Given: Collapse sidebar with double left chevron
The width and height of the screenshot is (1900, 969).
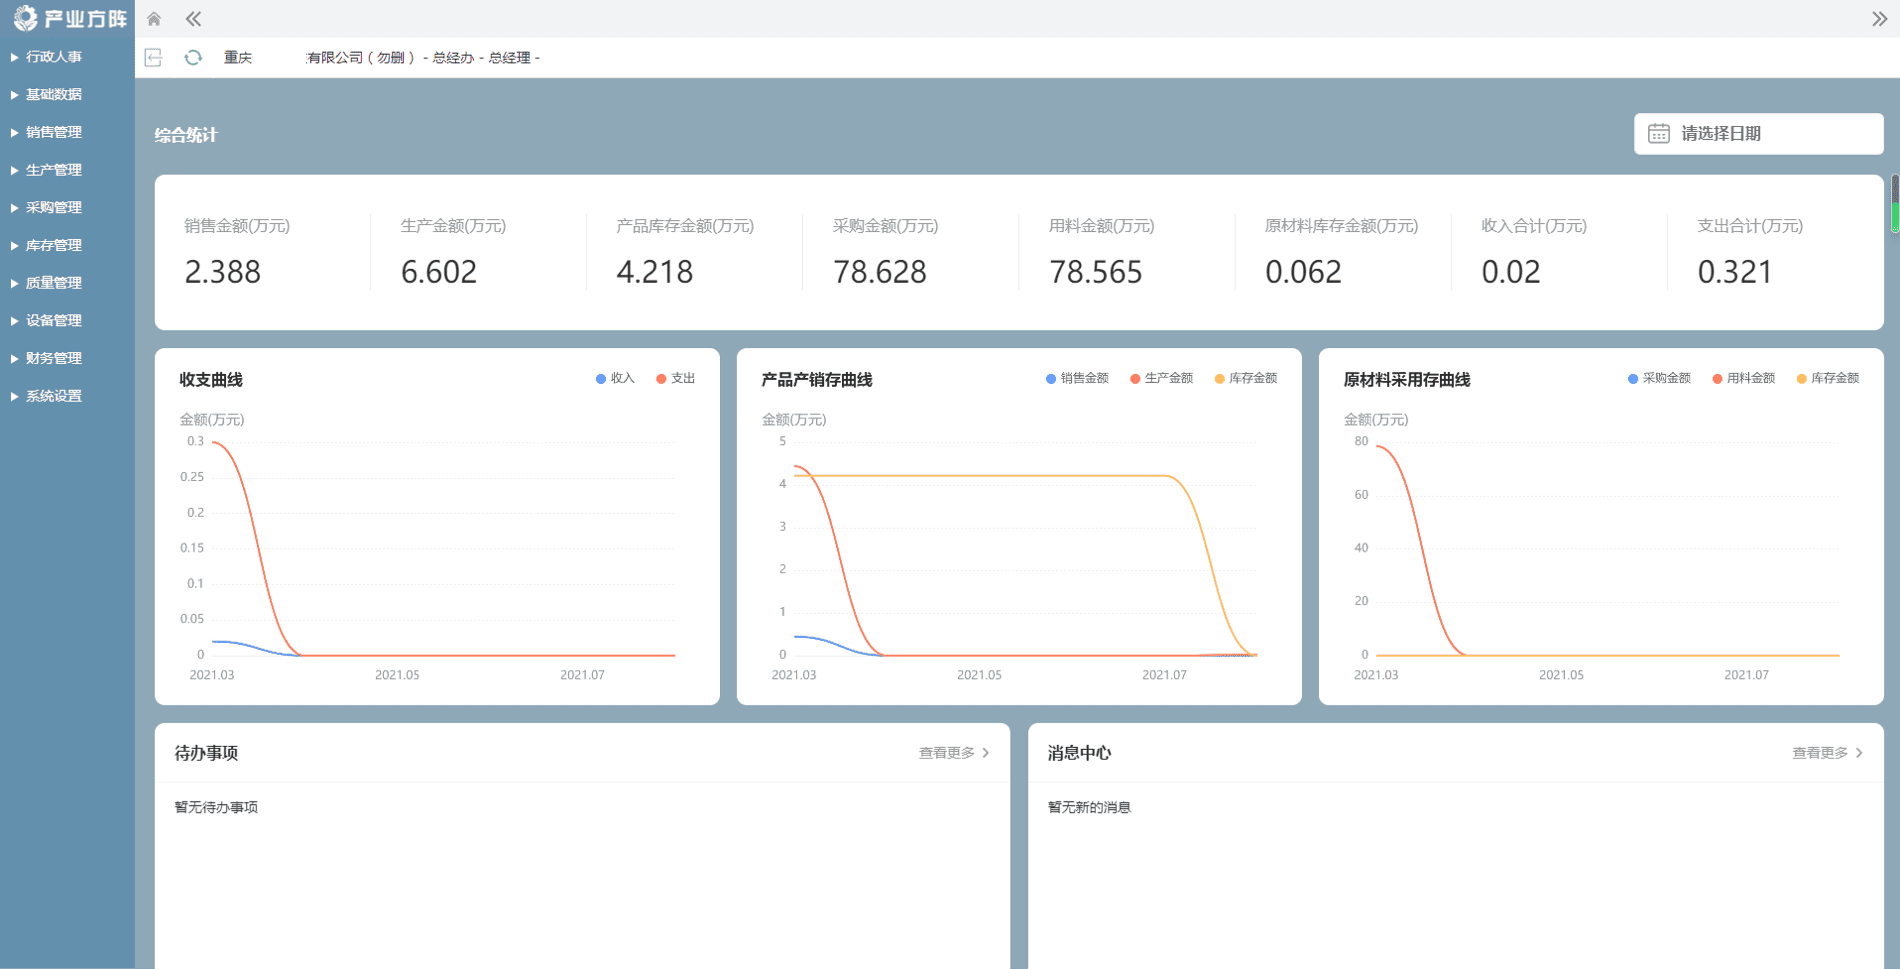Looking at the screenshot, I should coord(193,19).
